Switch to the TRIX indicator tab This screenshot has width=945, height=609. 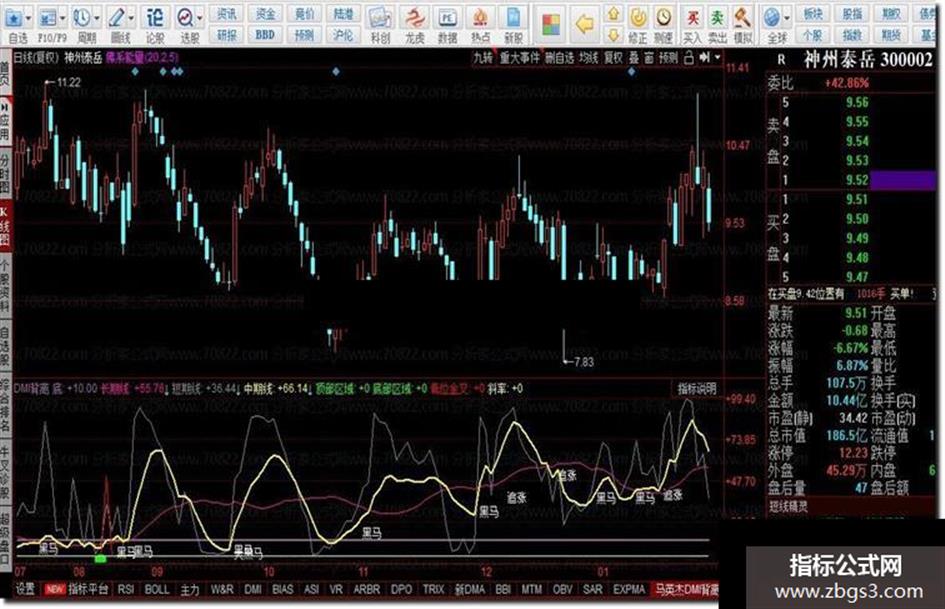coord(433,589)
